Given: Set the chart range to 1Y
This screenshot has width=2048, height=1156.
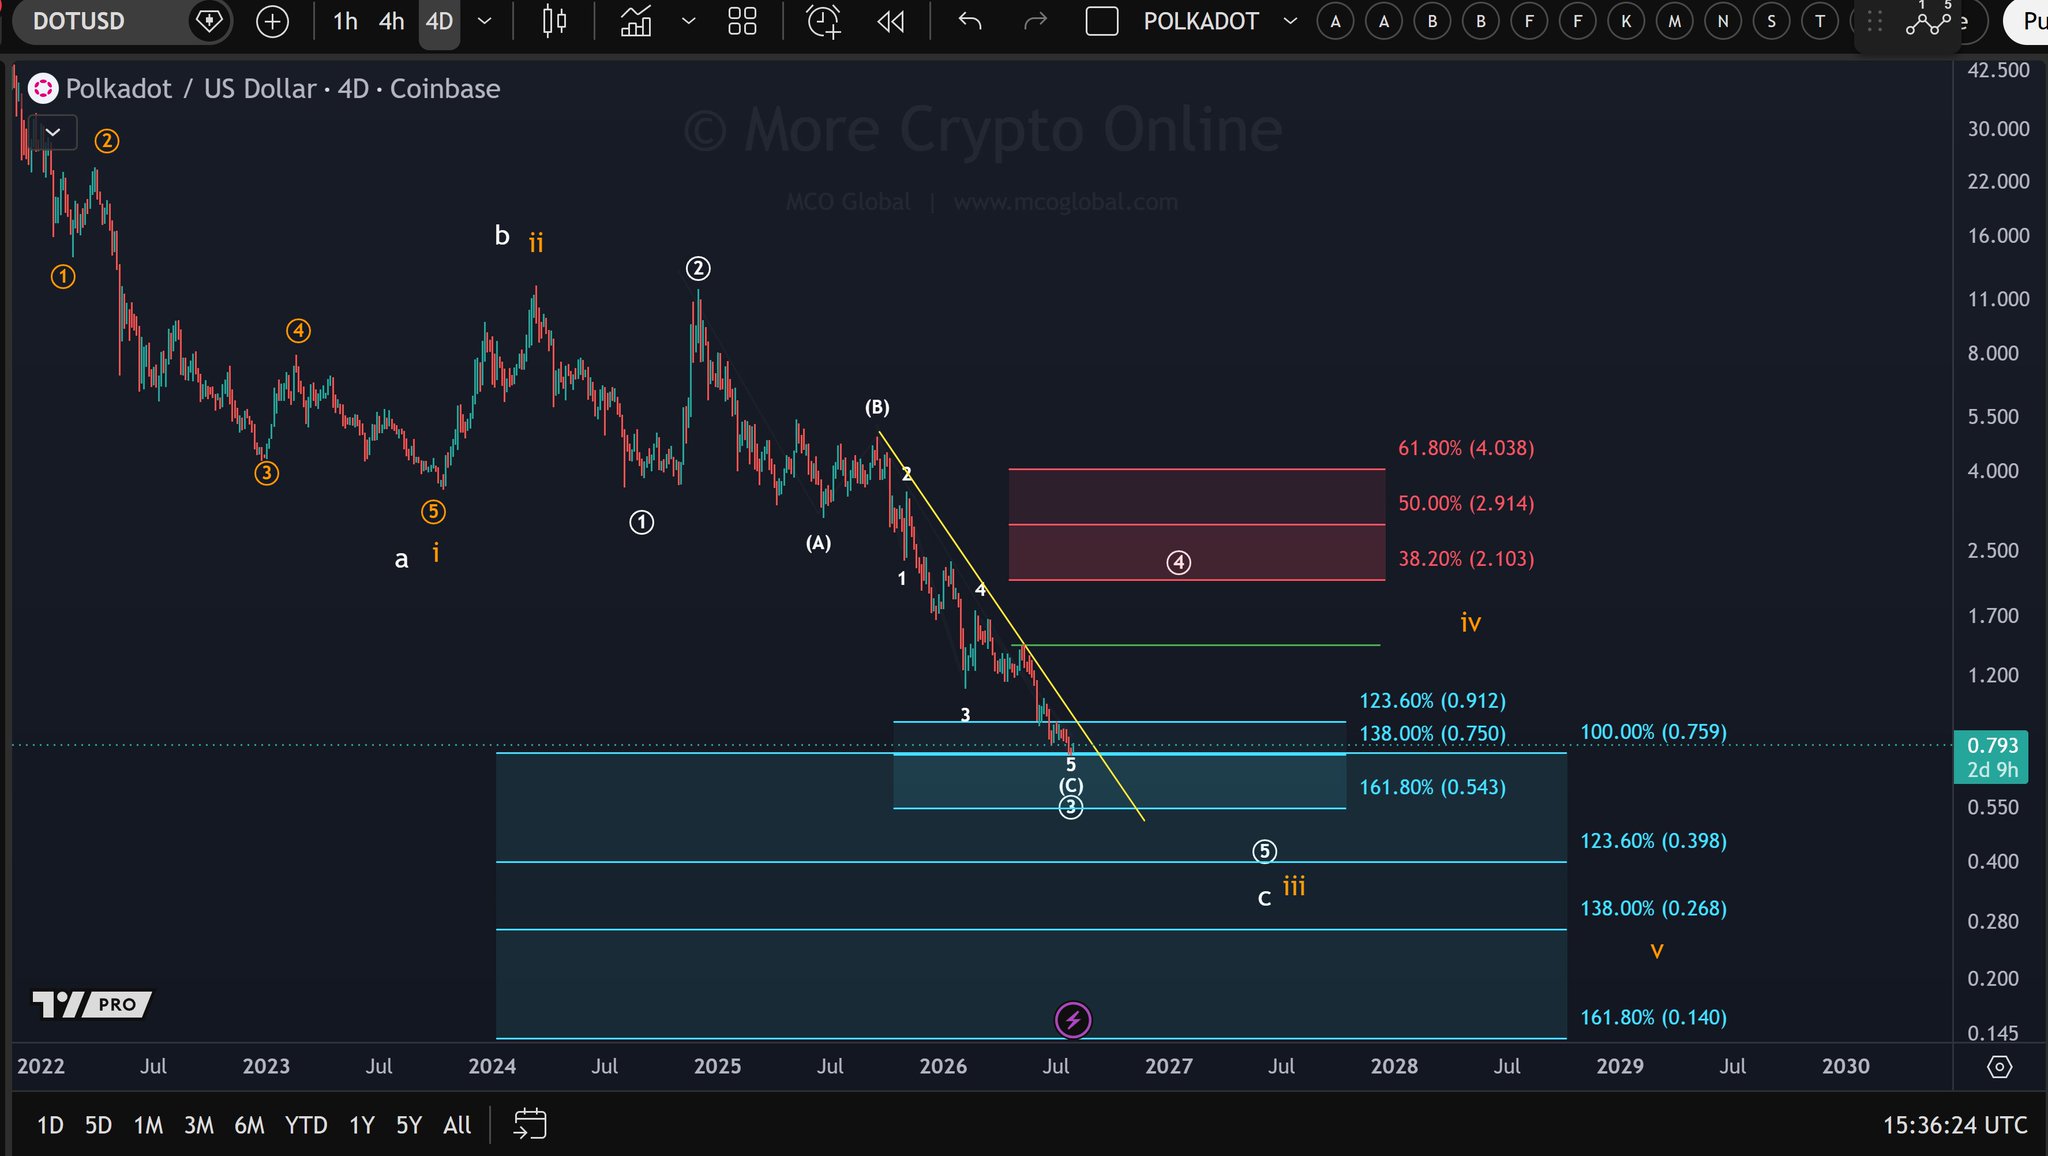Looking at the screenshot, I should [x=361, y=1125].
